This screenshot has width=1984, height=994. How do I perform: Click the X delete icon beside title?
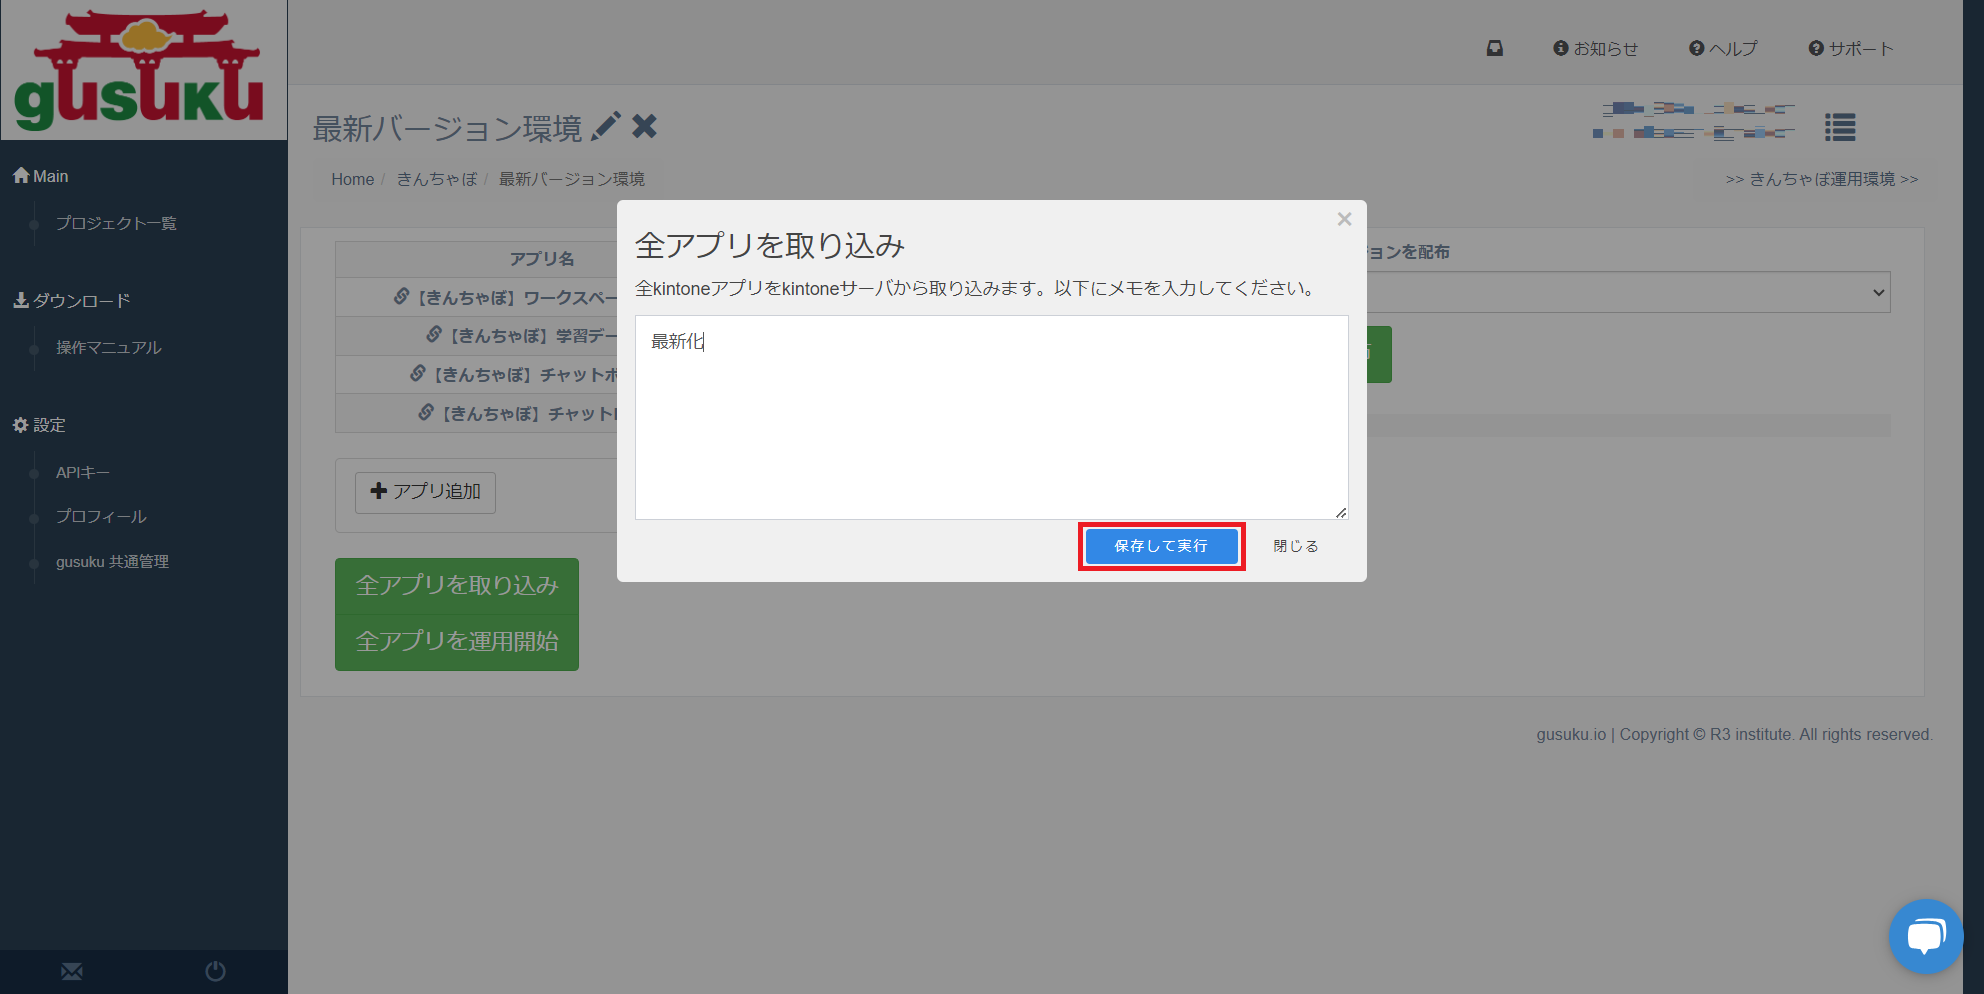coord(645,127)
